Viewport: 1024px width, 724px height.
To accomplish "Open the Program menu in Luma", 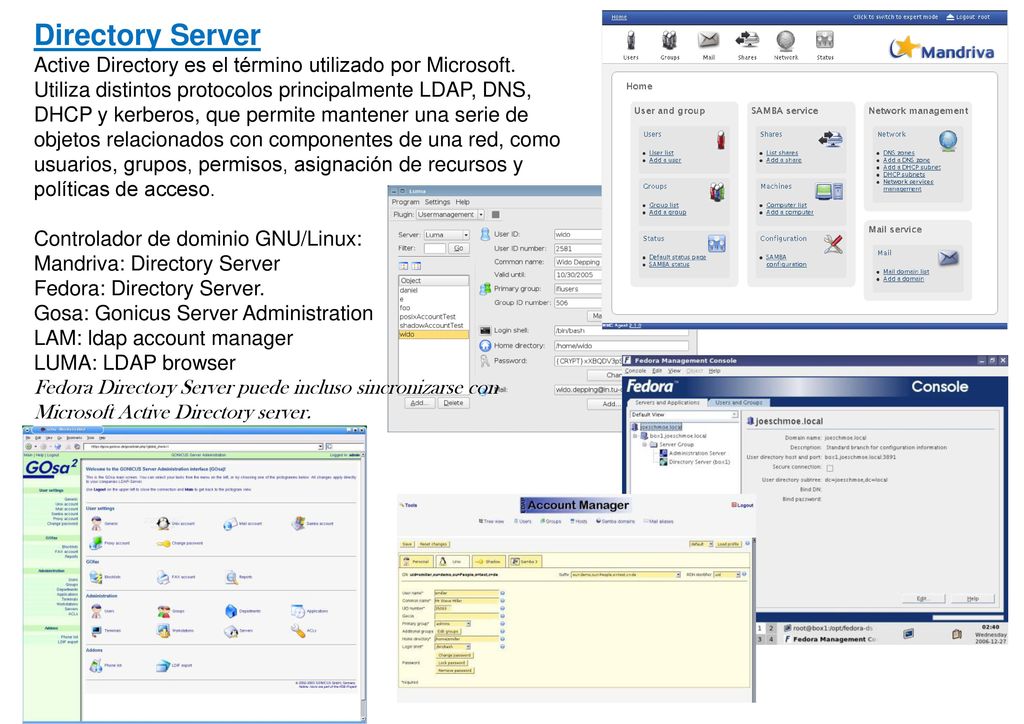I will pyautogui.click(x=406, y=202).
